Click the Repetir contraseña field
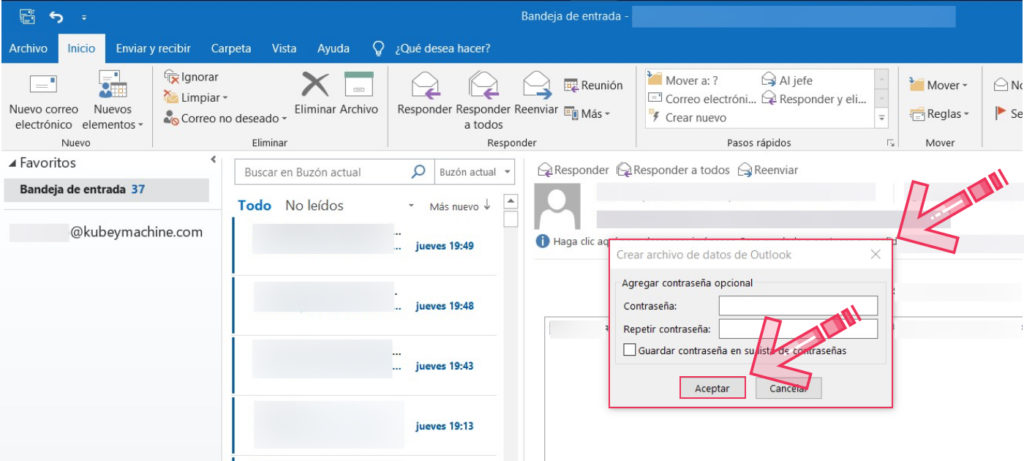1024x461 pixels. [x=798, y=328]
